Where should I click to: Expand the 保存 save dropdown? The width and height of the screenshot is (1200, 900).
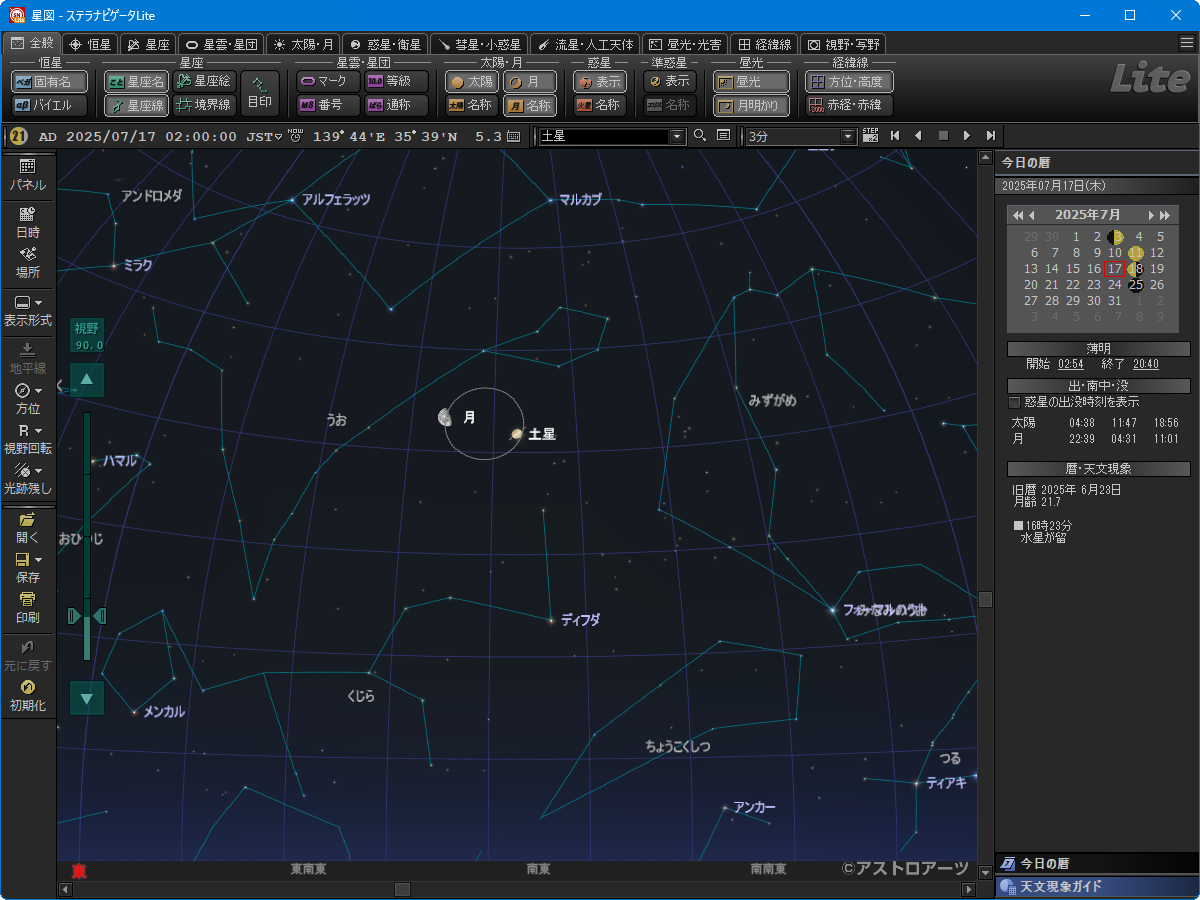39,560
